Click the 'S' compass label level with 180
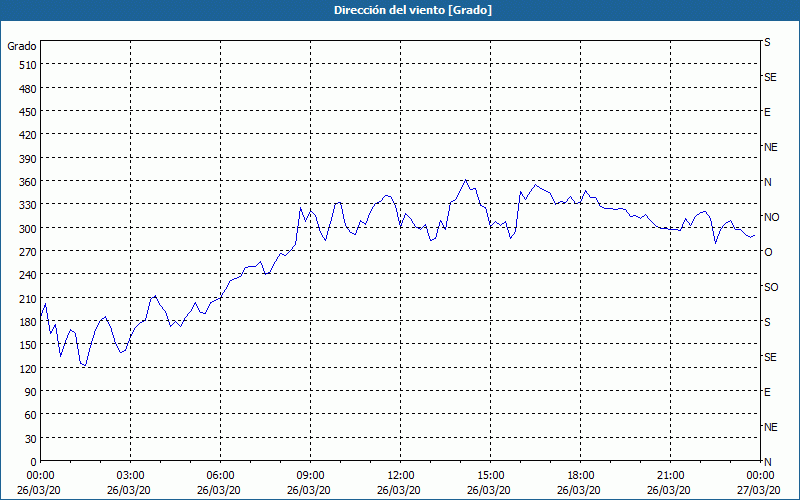800x500 pixels. click(767, 322)
